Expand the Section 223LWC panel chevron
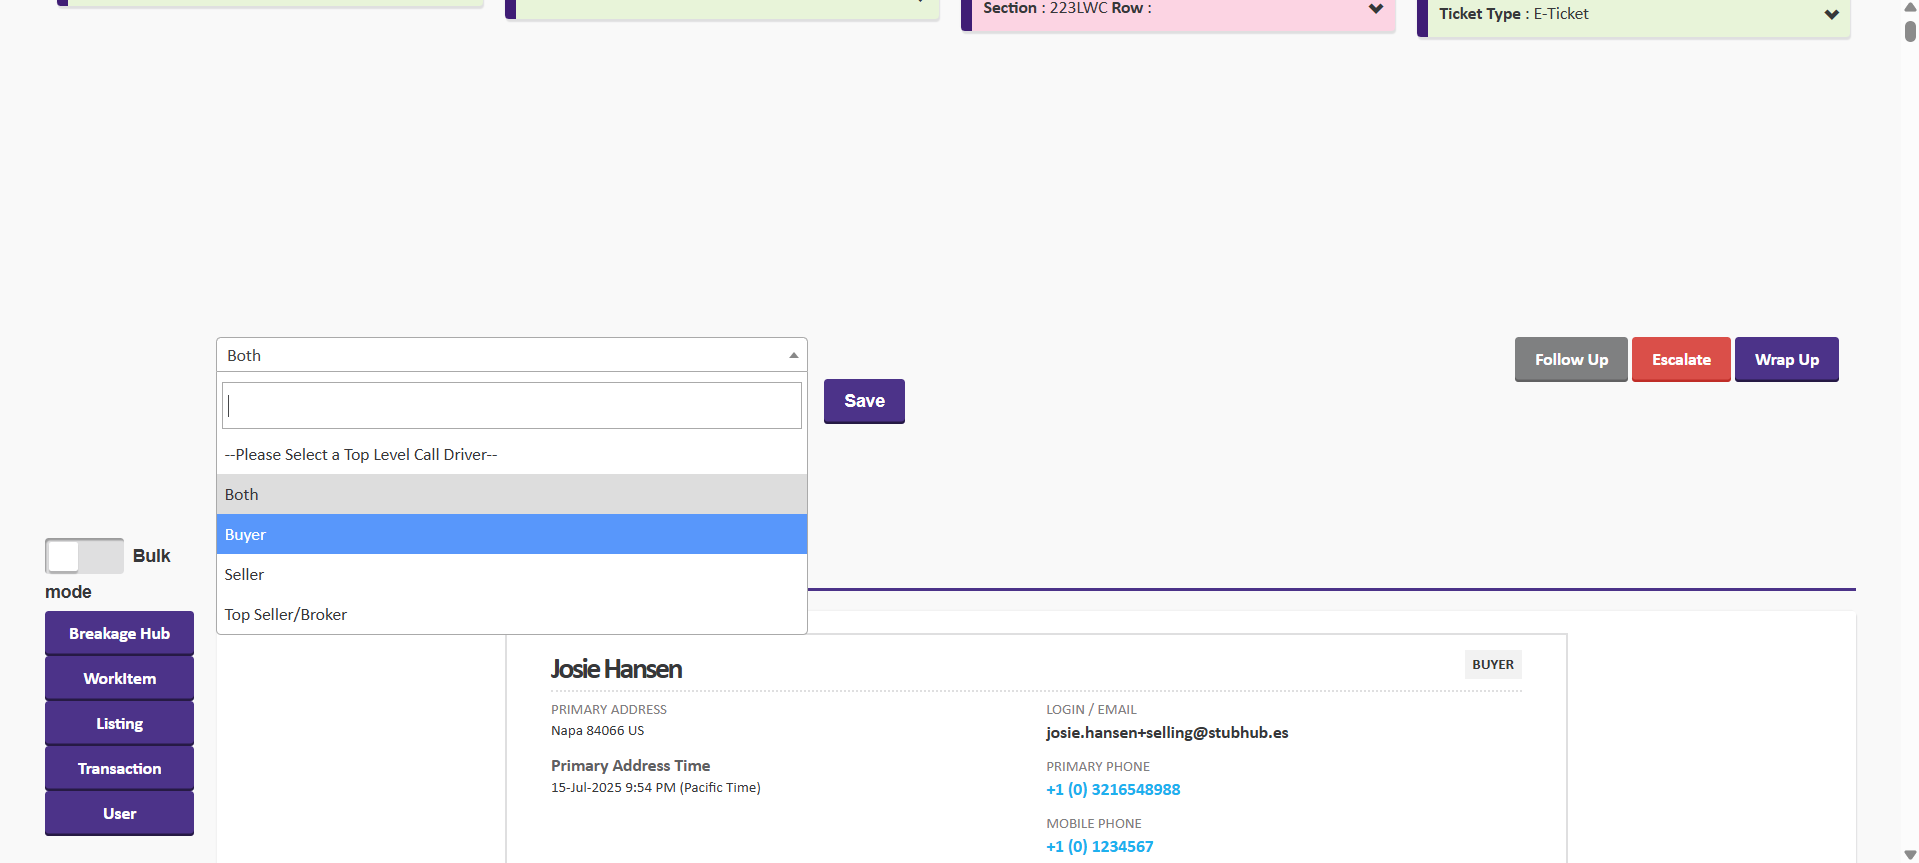 [1376, 9]
